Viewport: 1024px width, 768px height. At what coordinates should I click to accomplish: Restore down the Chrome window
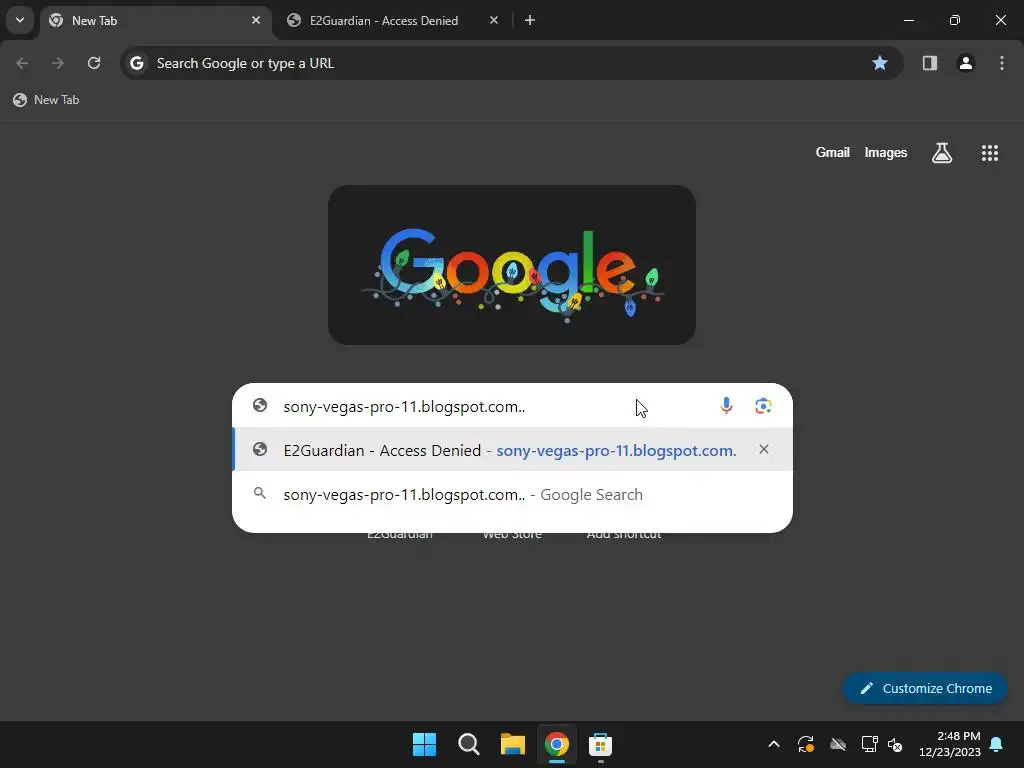click(x=954, y=20)
